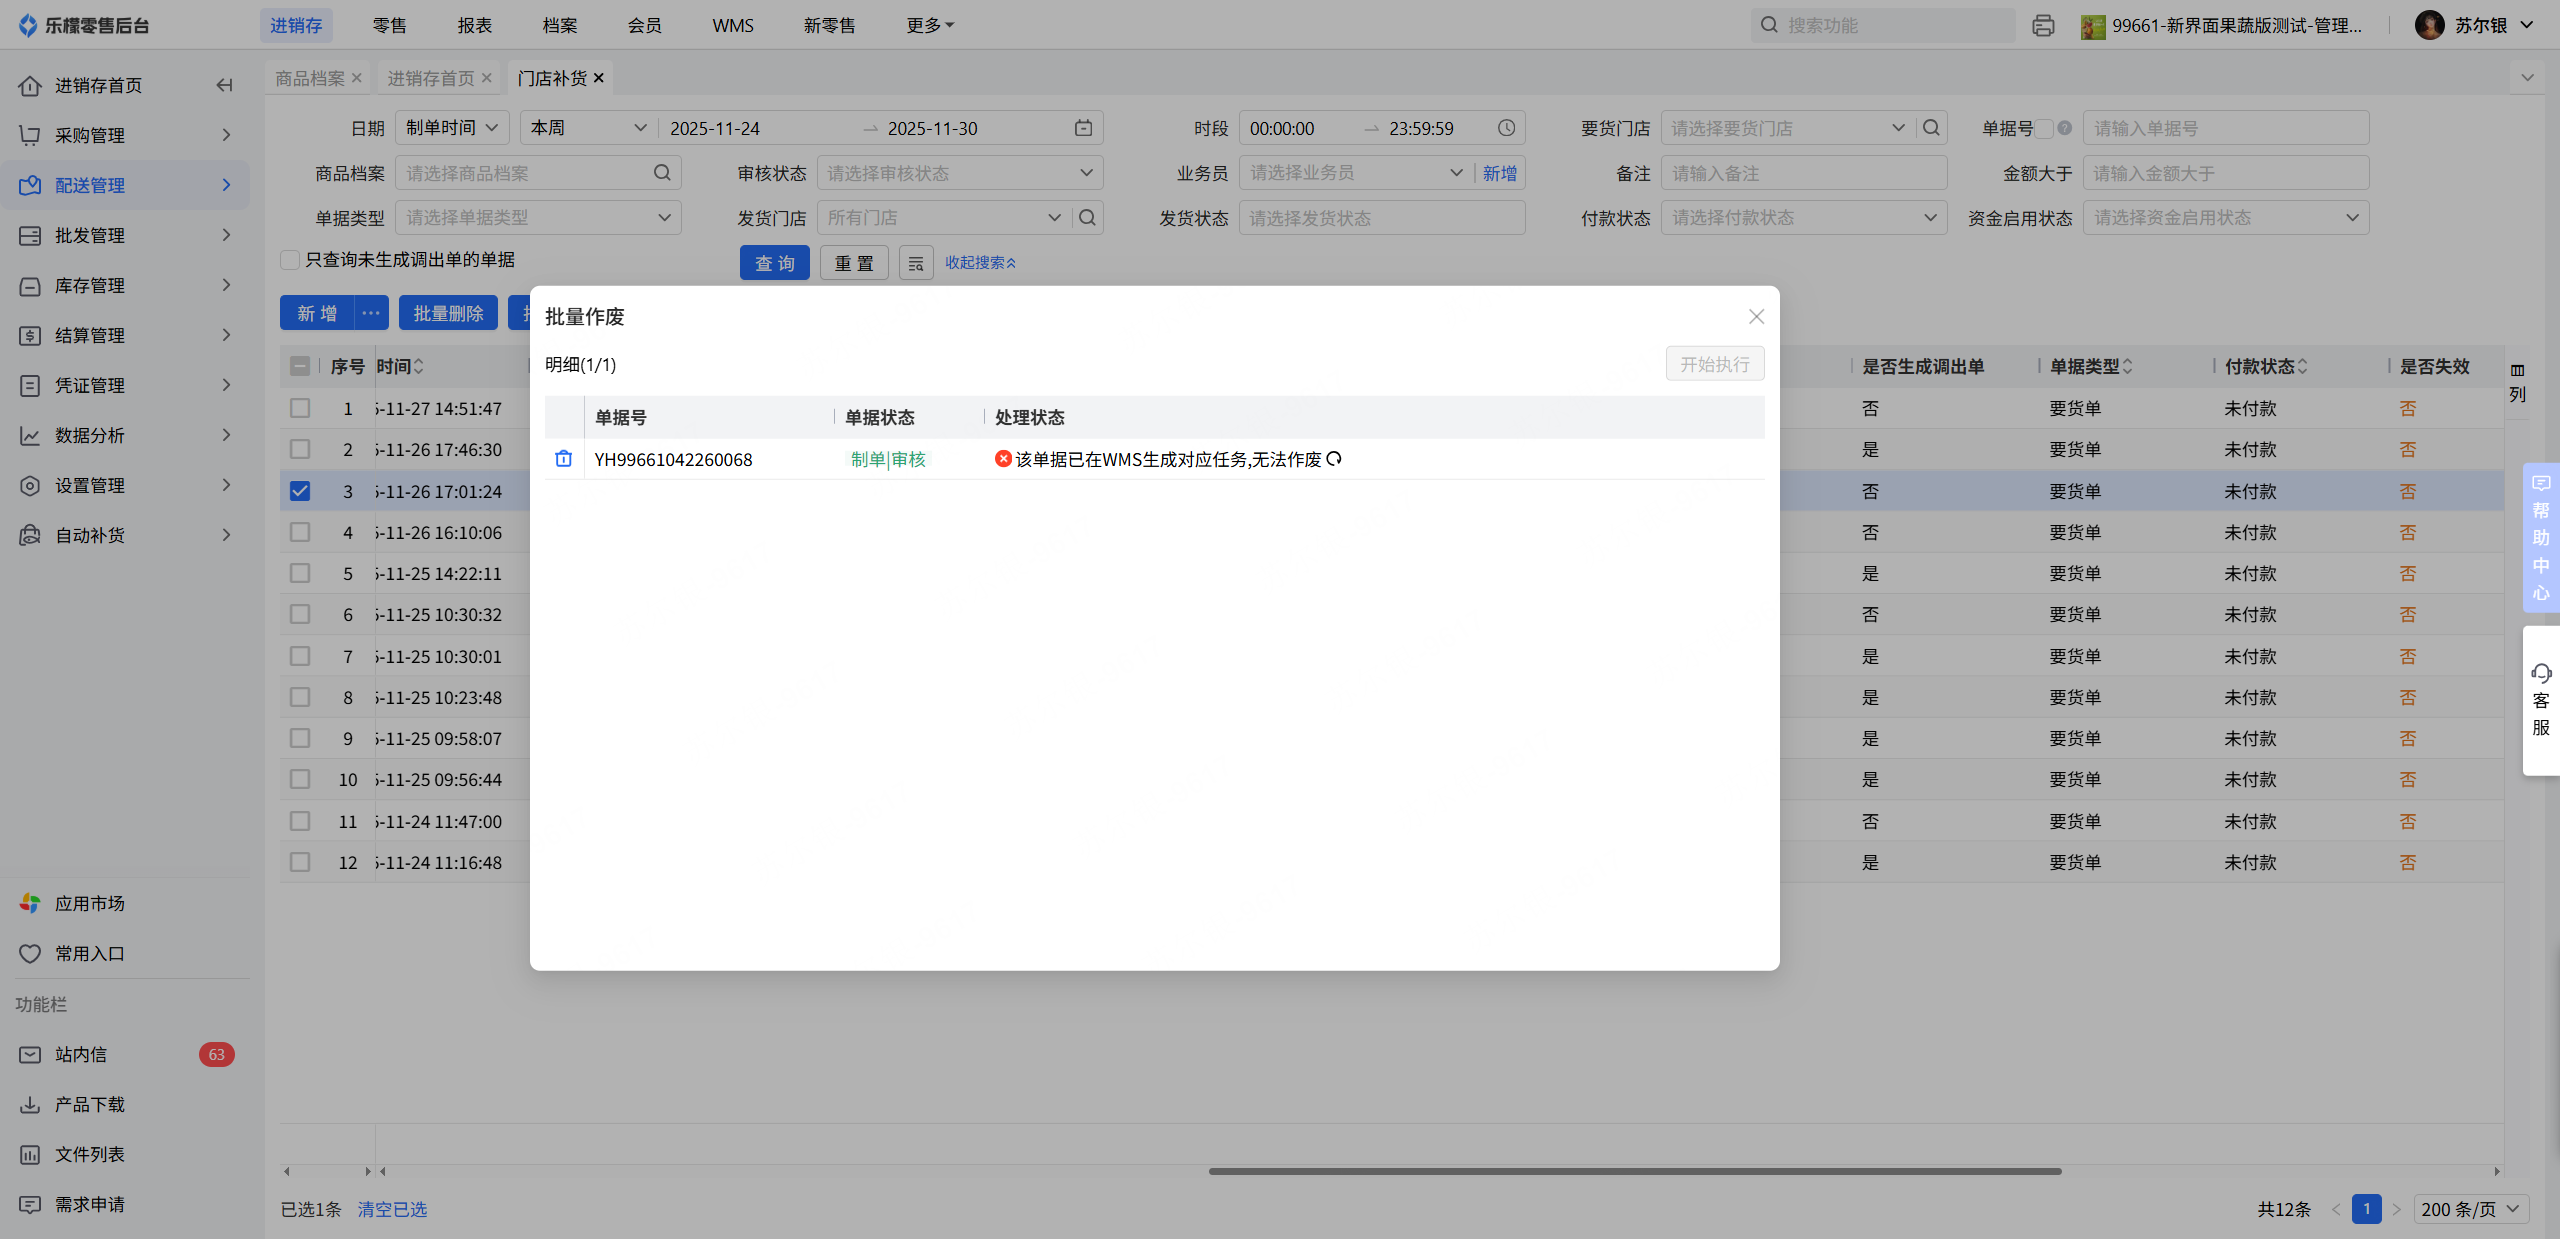2560x1239 pixels.
Task: Open the 站内信 messages inbox
Action: (x=81, y=1054)
